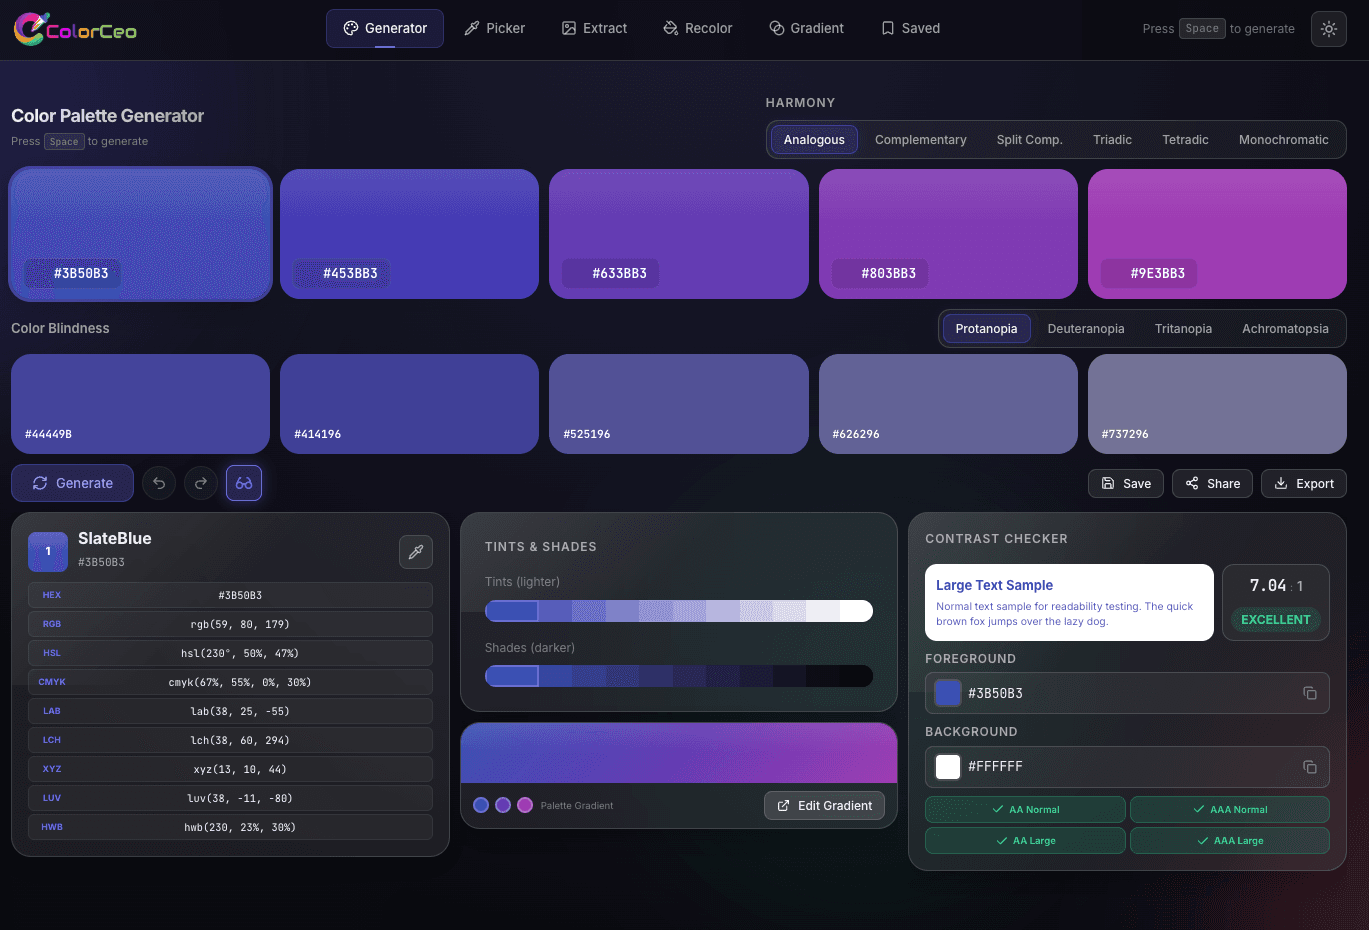Viewport: 1369px width, 930px height.
Task: Open the Generator tab
Action: click(384, 28)
